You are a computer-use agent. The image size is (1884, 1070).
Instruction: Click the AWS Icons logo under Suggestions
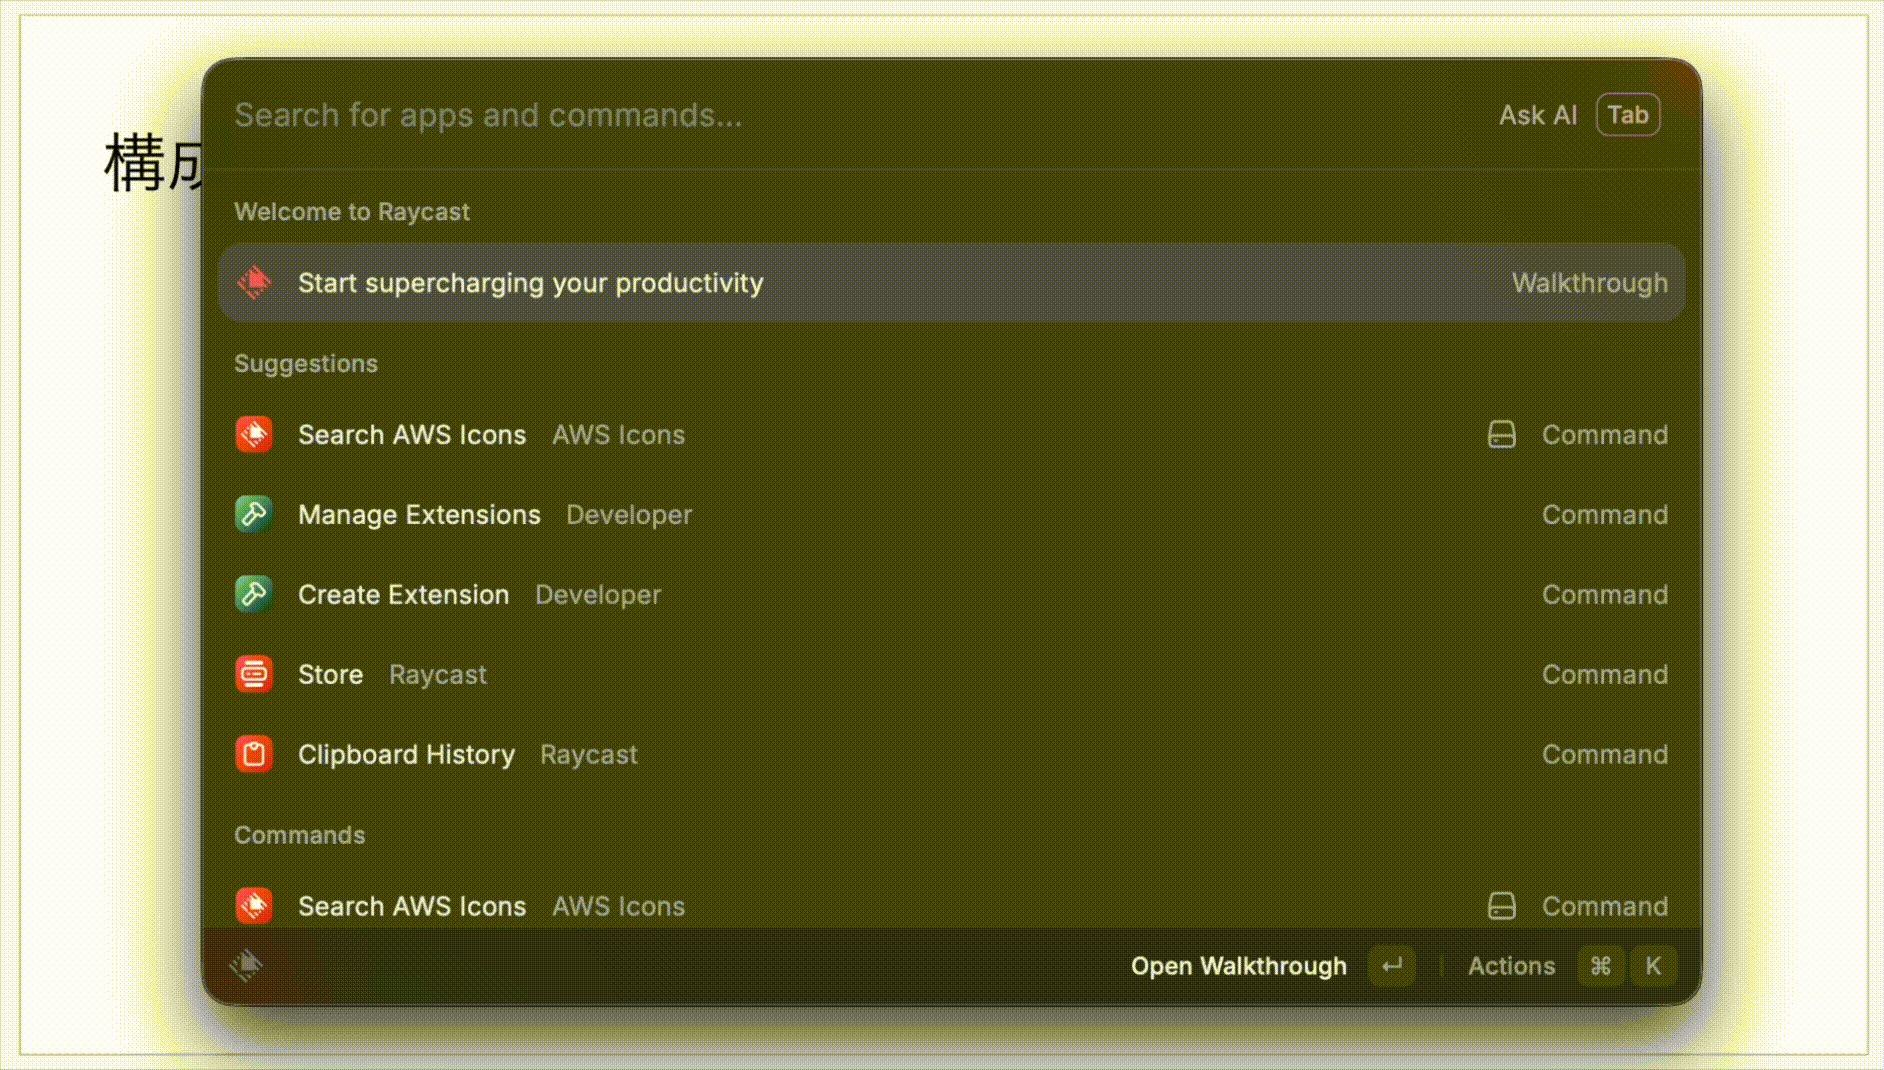(x=254, y=435)
